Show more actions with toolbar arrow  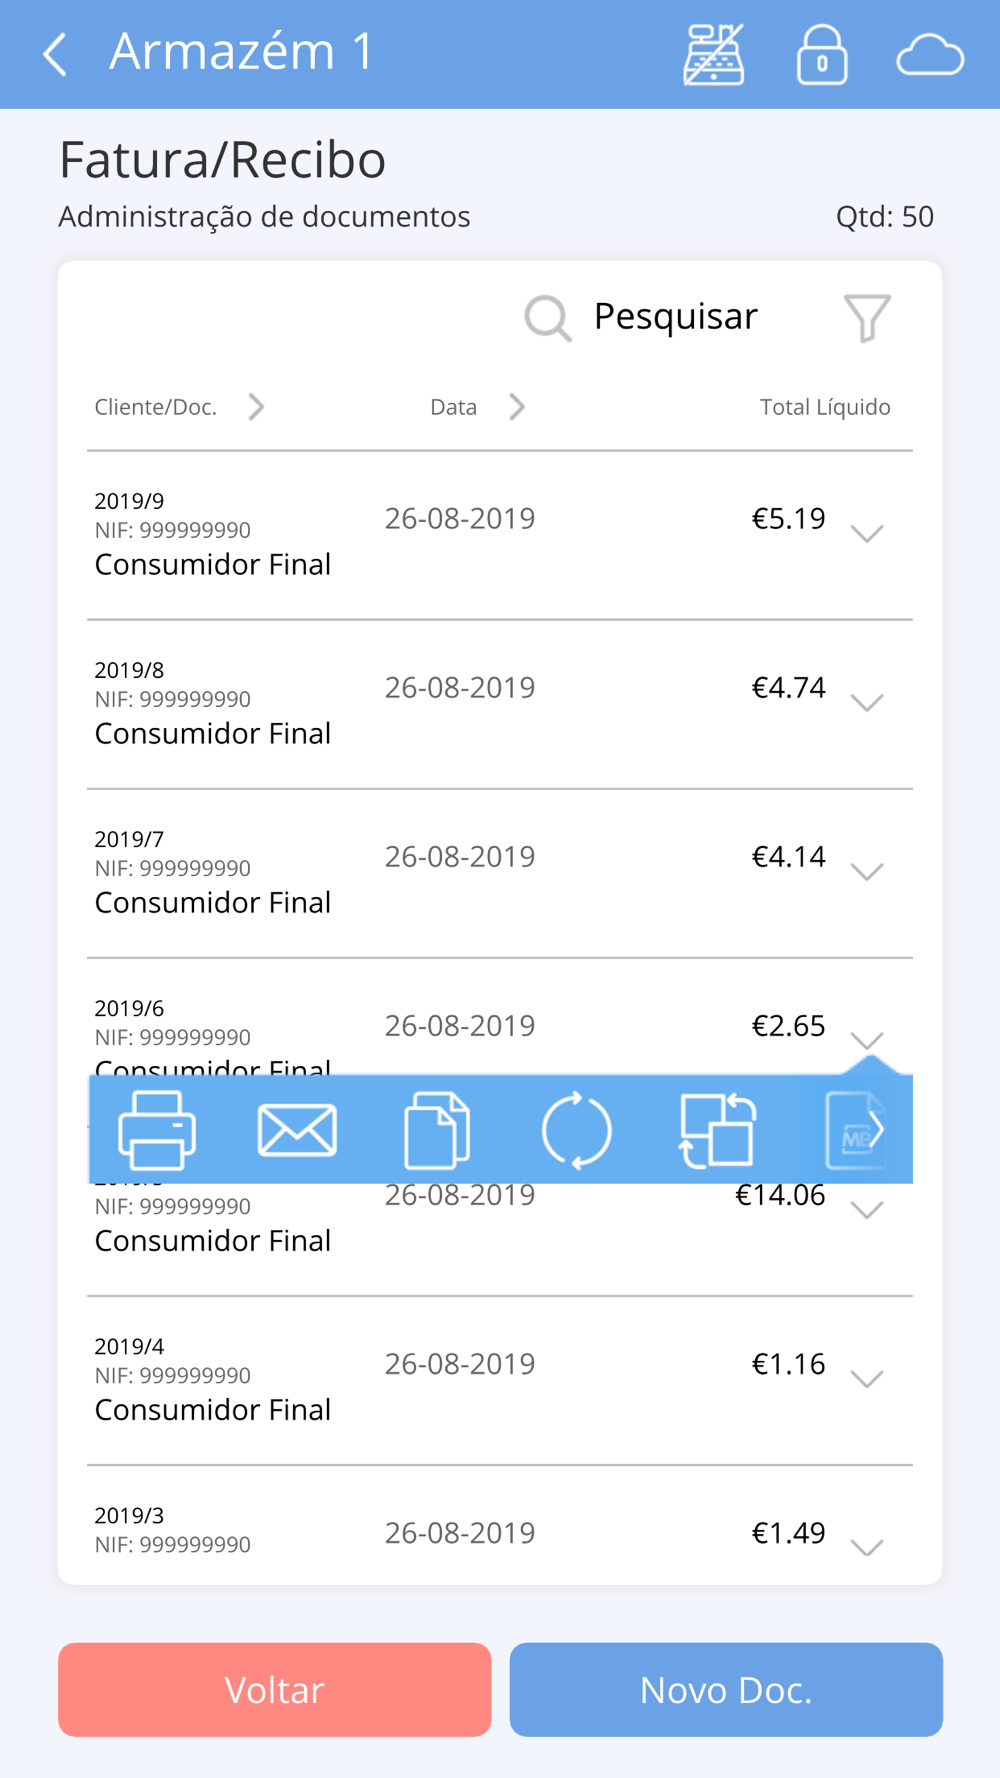click(876, 1130)
